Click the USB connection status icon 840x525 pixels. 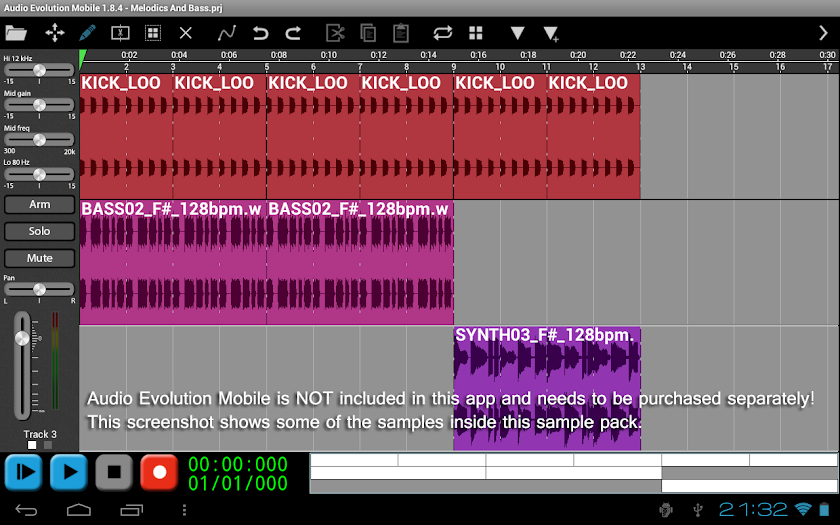[698, 509]
